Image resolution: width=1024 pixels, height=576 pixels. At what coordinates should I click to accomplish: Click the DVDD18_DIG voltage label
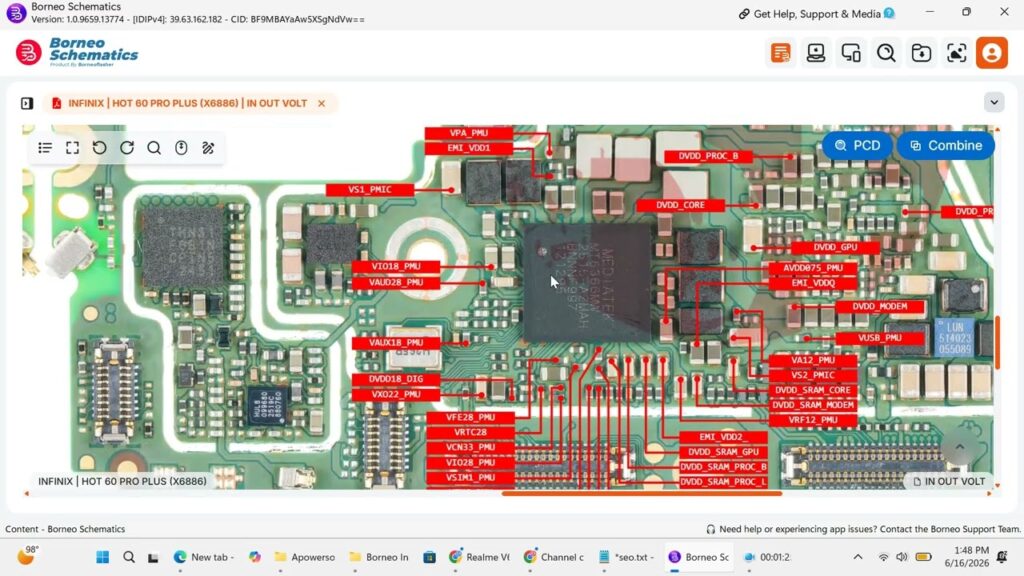coord(396,379)
